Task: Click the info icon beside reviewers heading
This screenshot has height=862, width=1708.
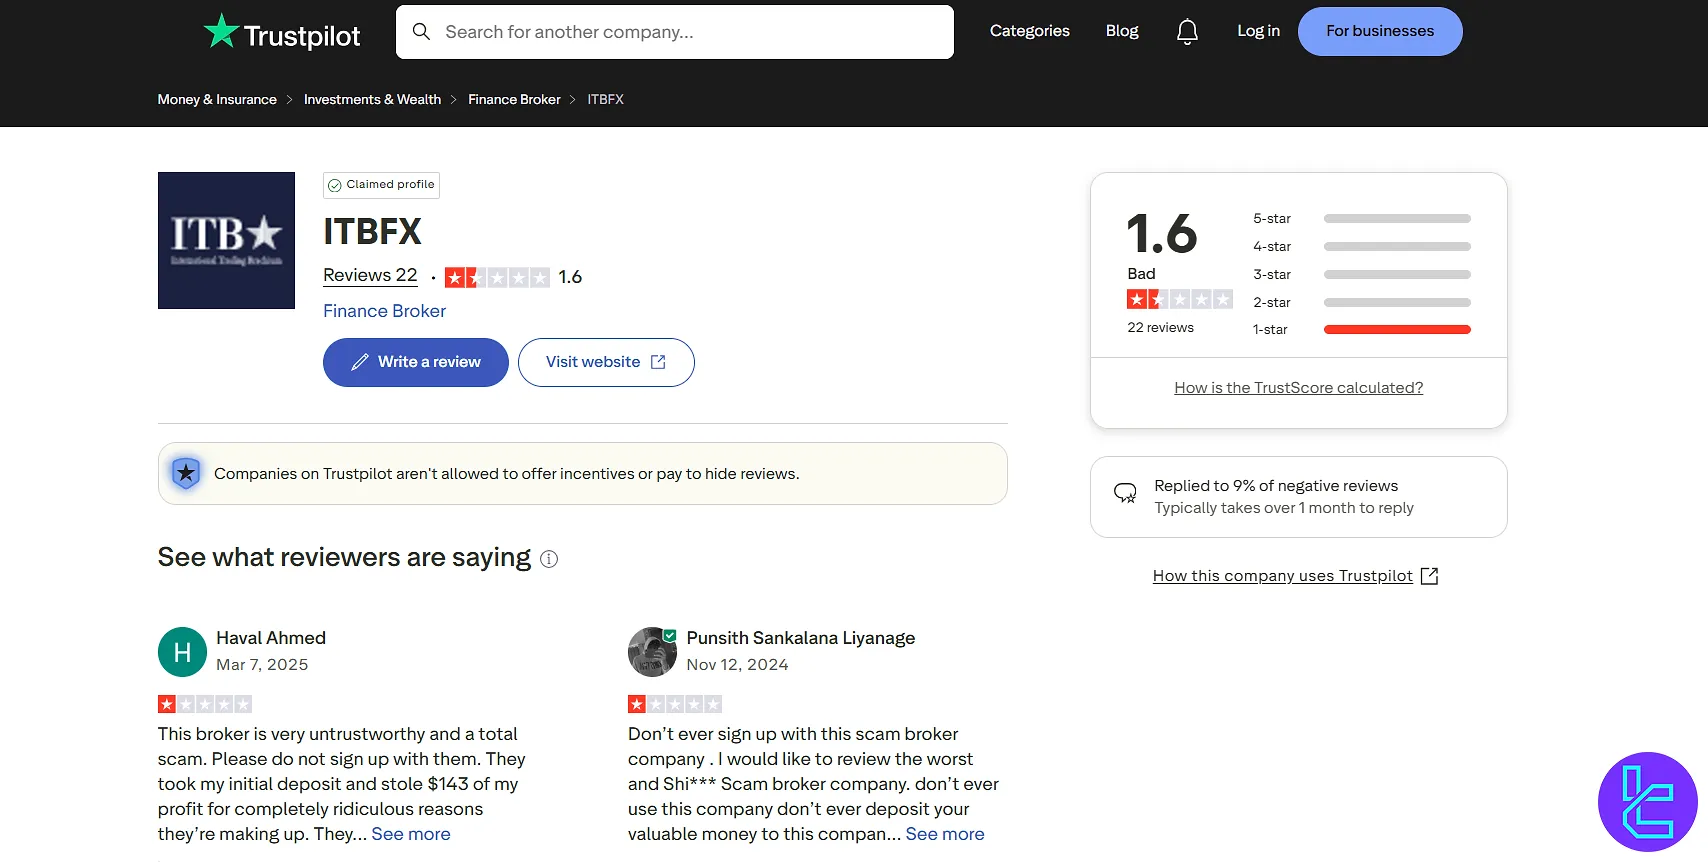Action: (x=549, y=559)
